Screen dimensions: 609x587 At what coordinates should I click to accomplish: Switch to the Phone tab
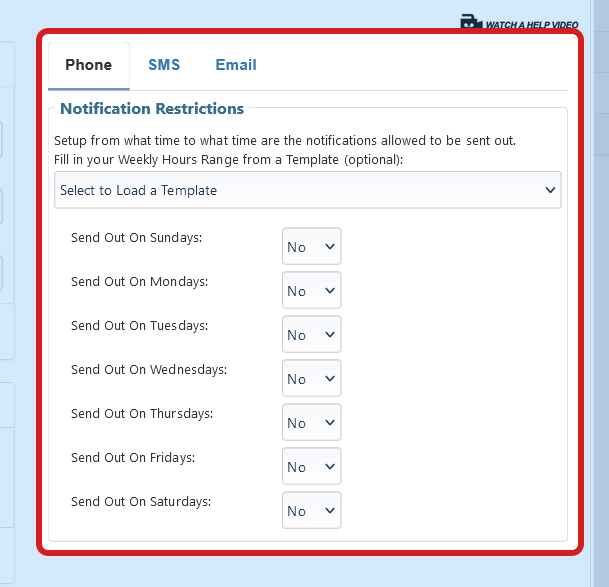coord(88,65)
